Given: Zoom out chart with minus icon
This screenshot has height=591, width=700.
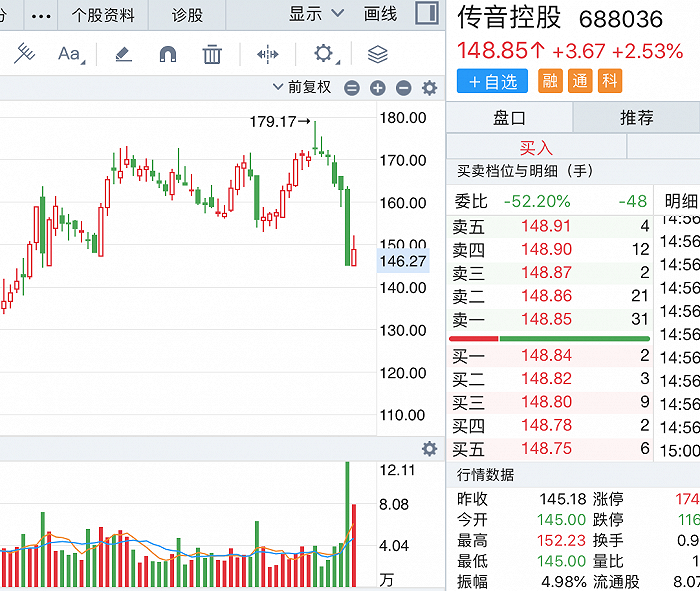Looking at the screenshot, I should coord(404,88).
